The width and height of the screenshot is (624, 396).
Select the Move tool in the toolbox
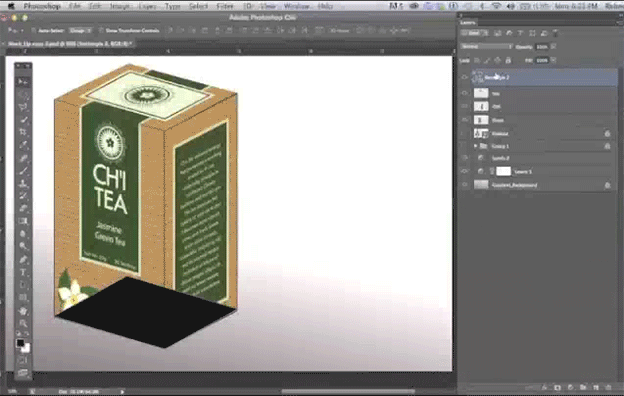point(23,82)
